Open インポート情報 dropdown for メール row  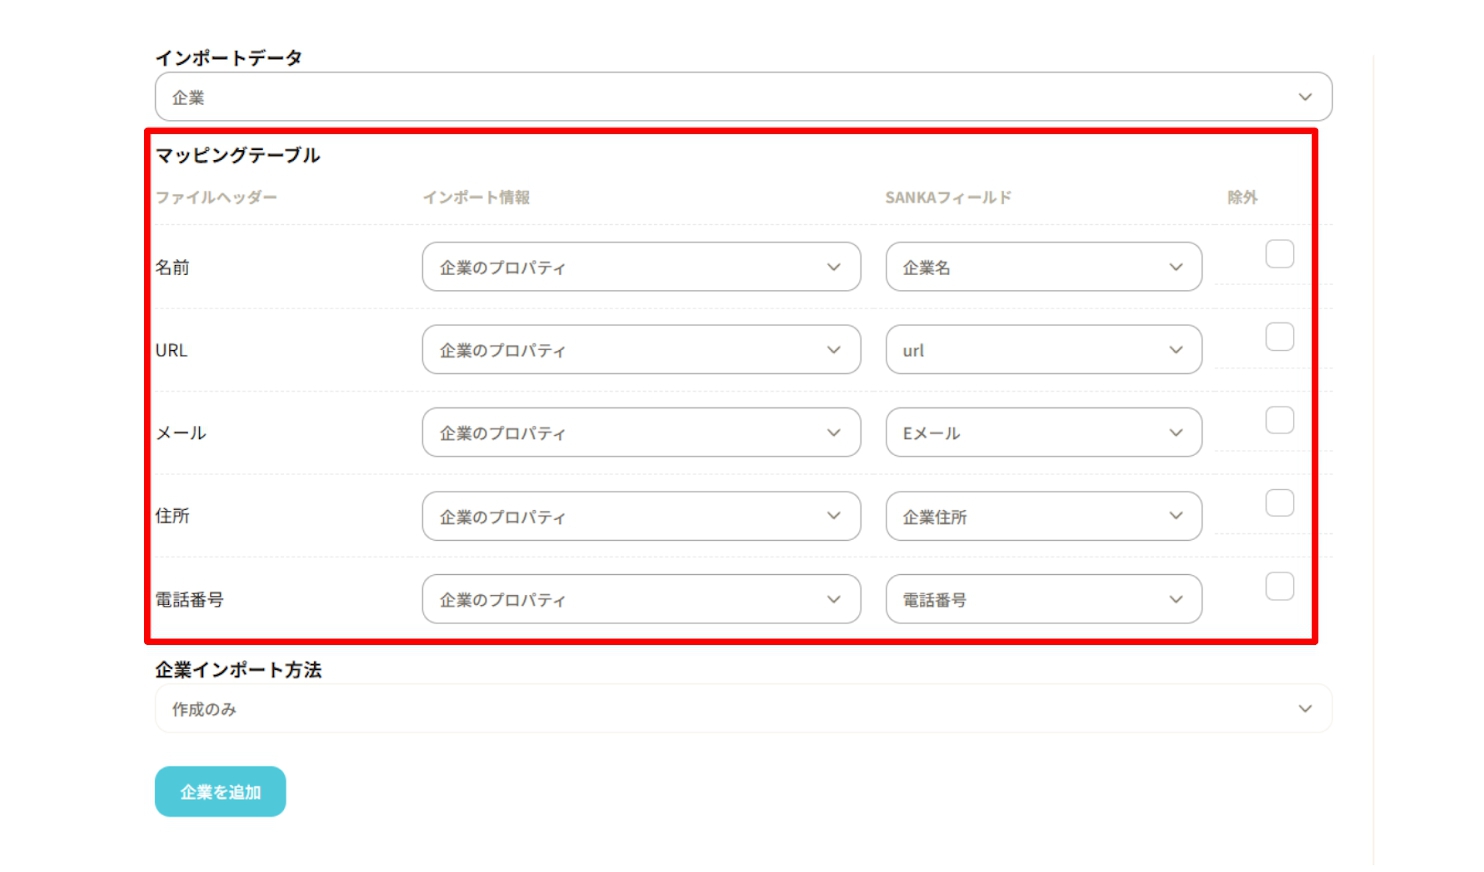click(x=640, y=433)
